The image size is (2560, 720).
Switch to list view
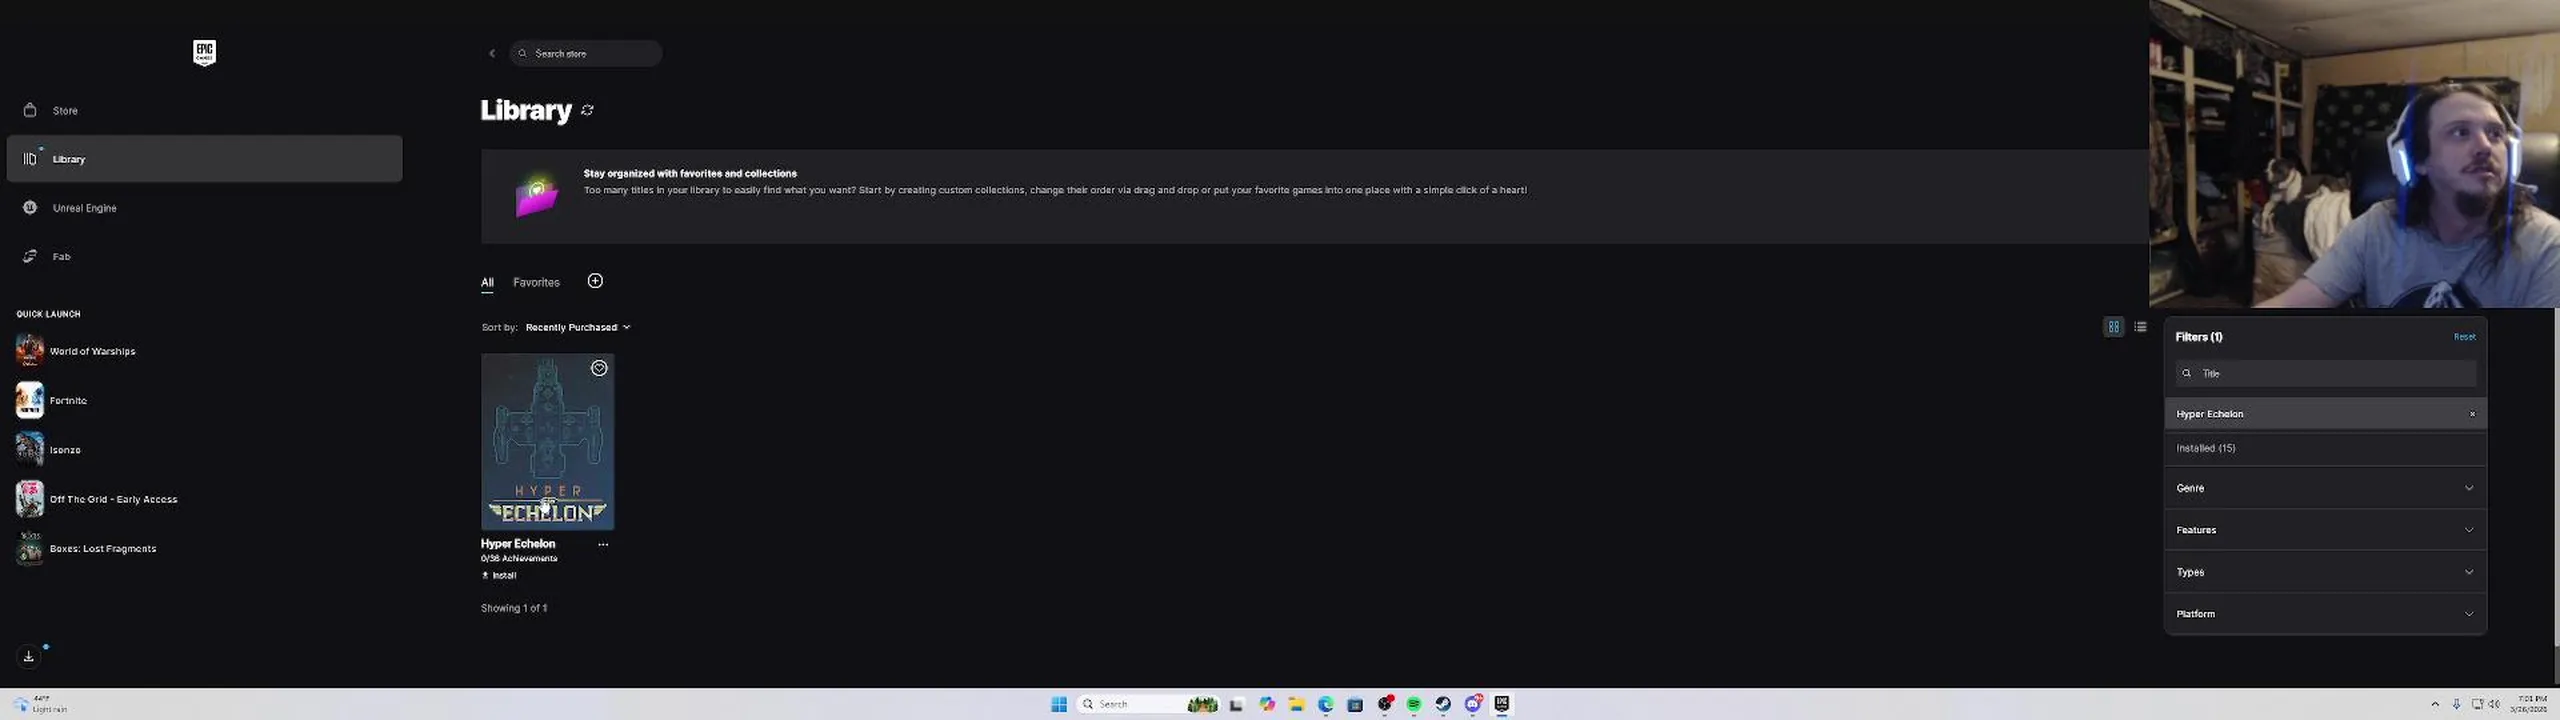coord(2140,327)
